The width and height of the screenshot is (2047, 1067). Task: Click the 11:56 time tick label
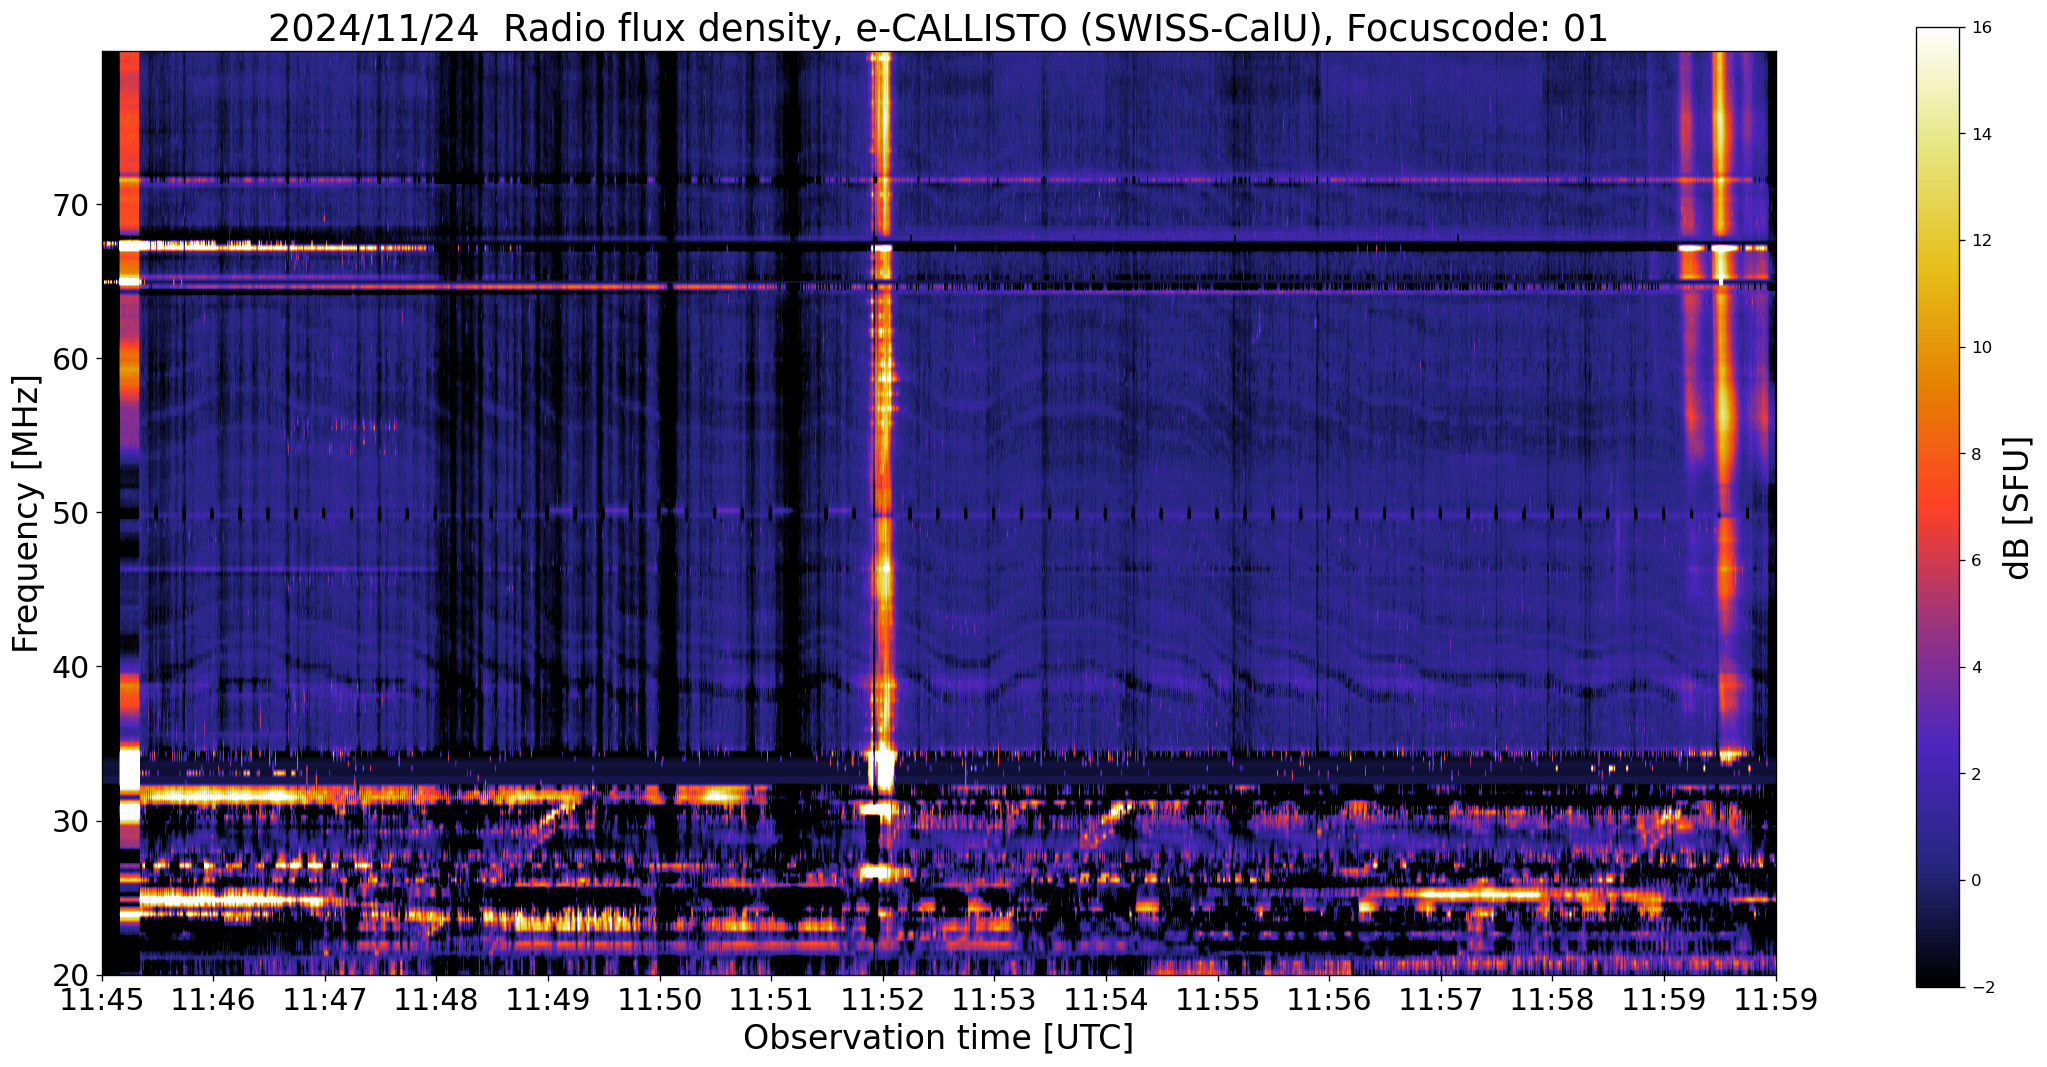click(x=1329, y=1000)
